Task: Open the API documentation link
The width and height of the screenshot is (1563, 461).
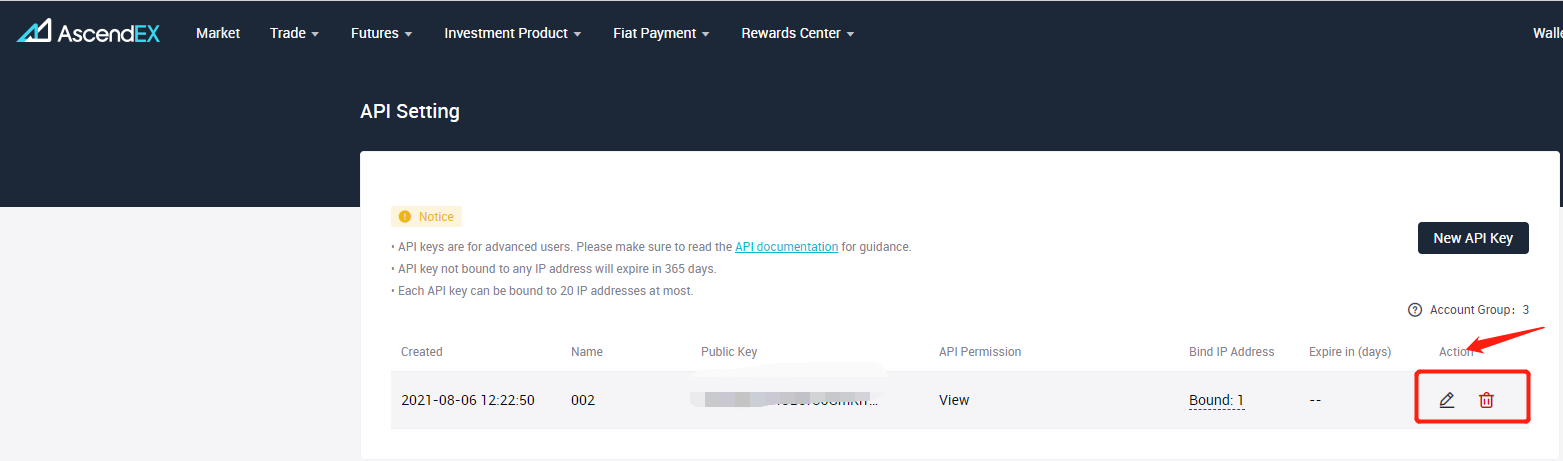Action: pos(786,246)
